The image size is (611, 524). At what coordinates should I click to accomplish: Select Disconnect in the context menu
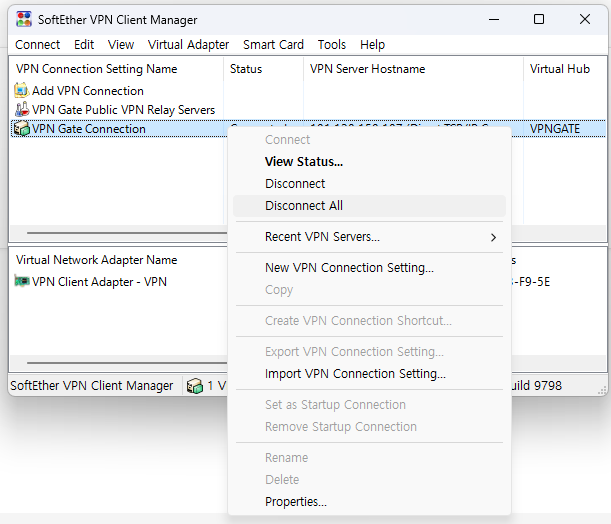(369, 183)
